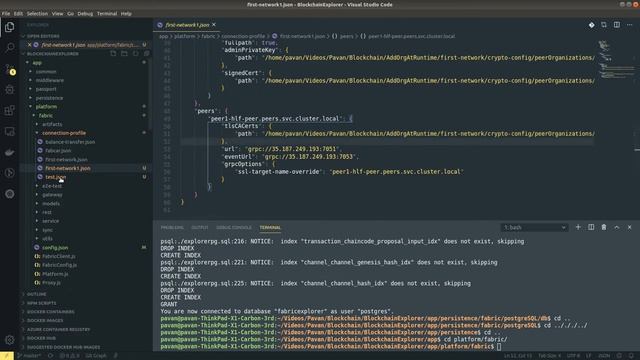Click Synchronize Changes in status bar
Viewport: 640px width, 360px height.
point(51,356)
